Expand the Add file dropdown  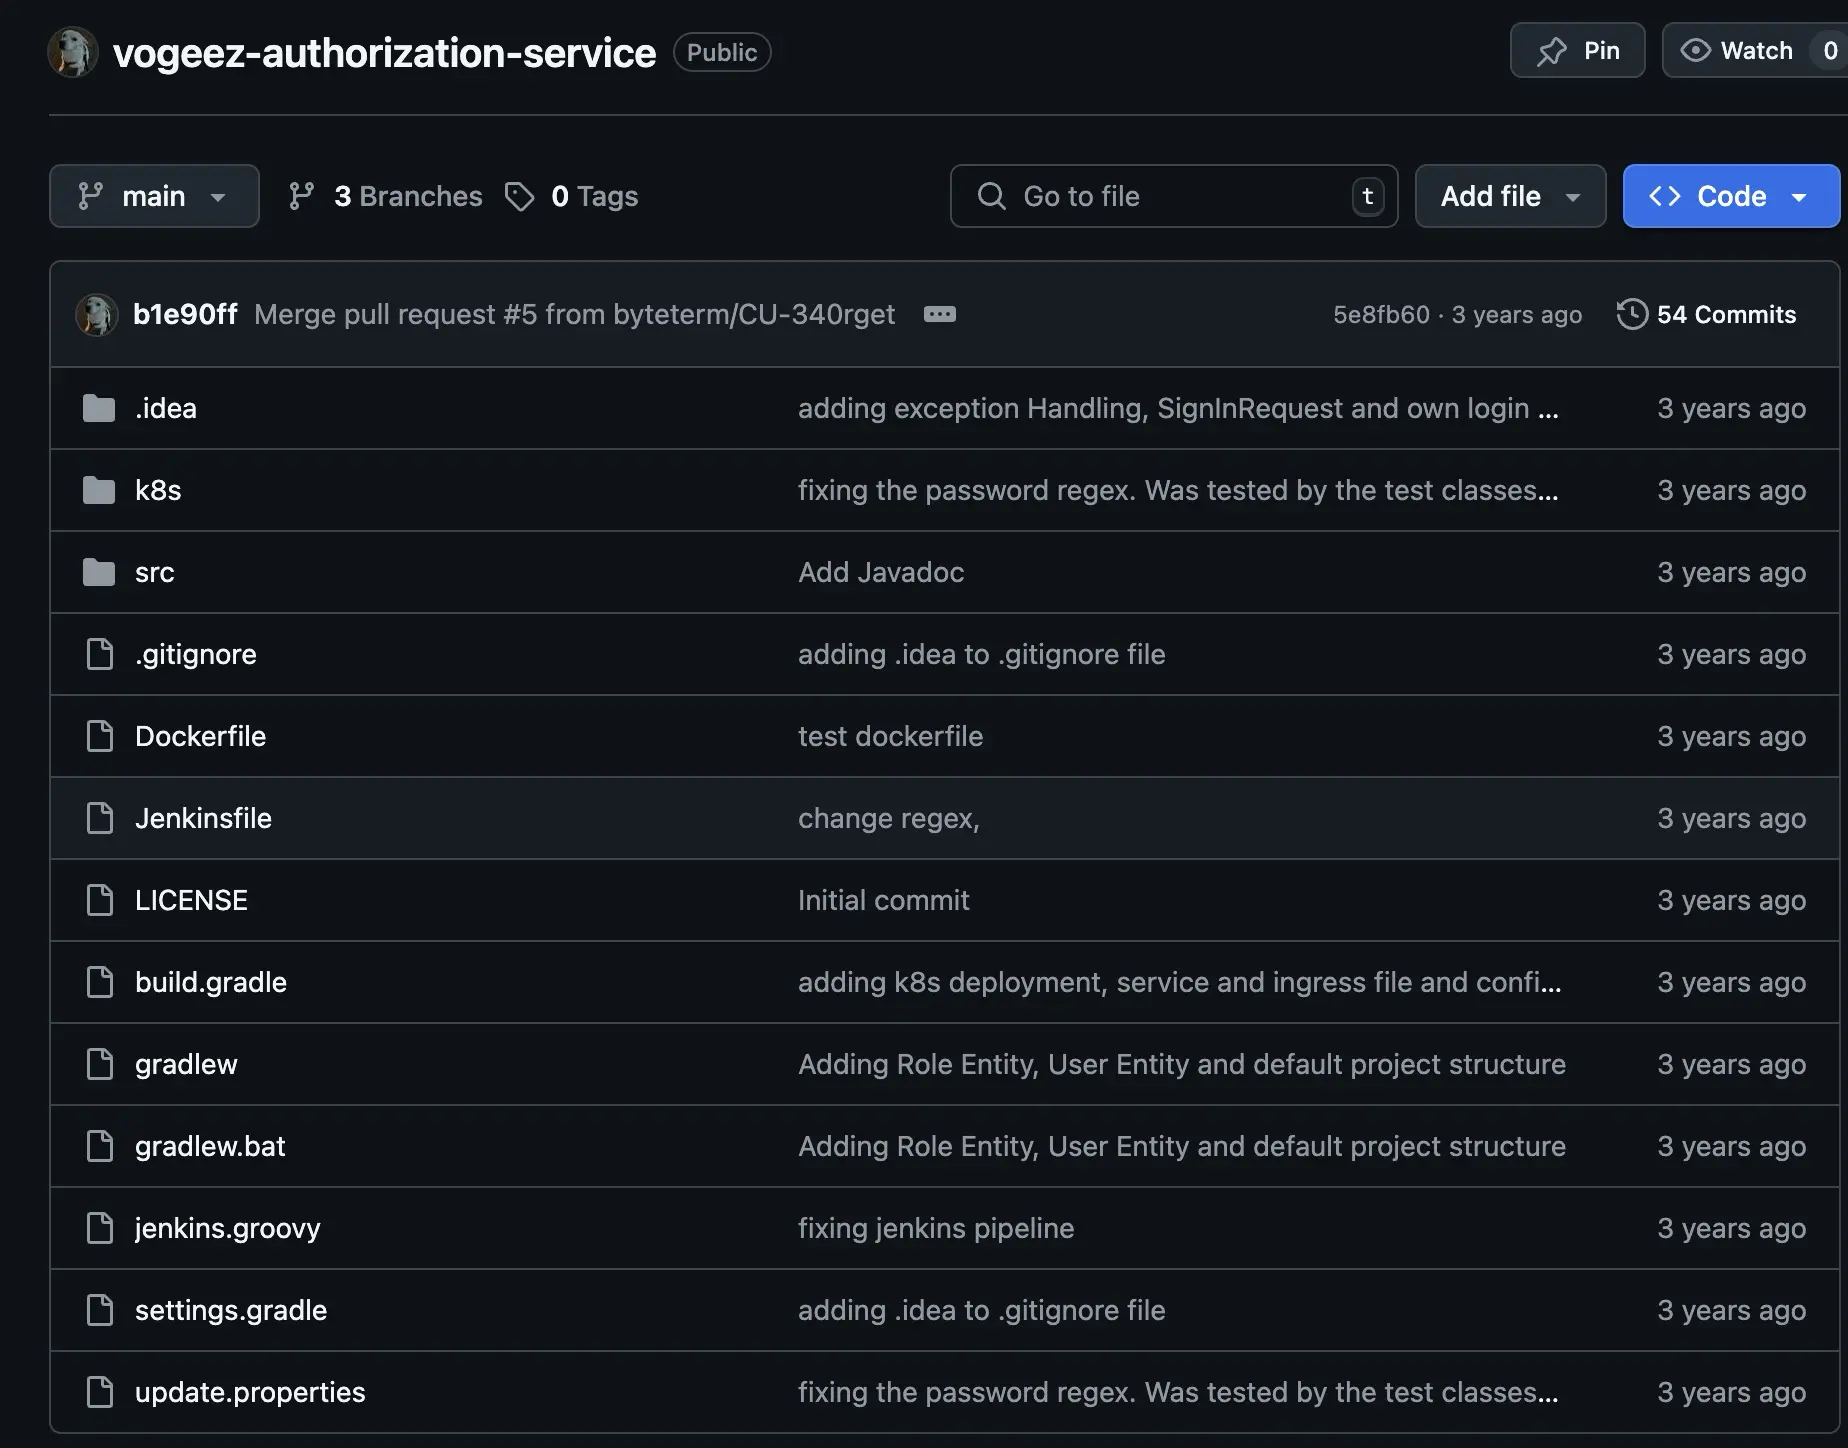[1509, 196]
